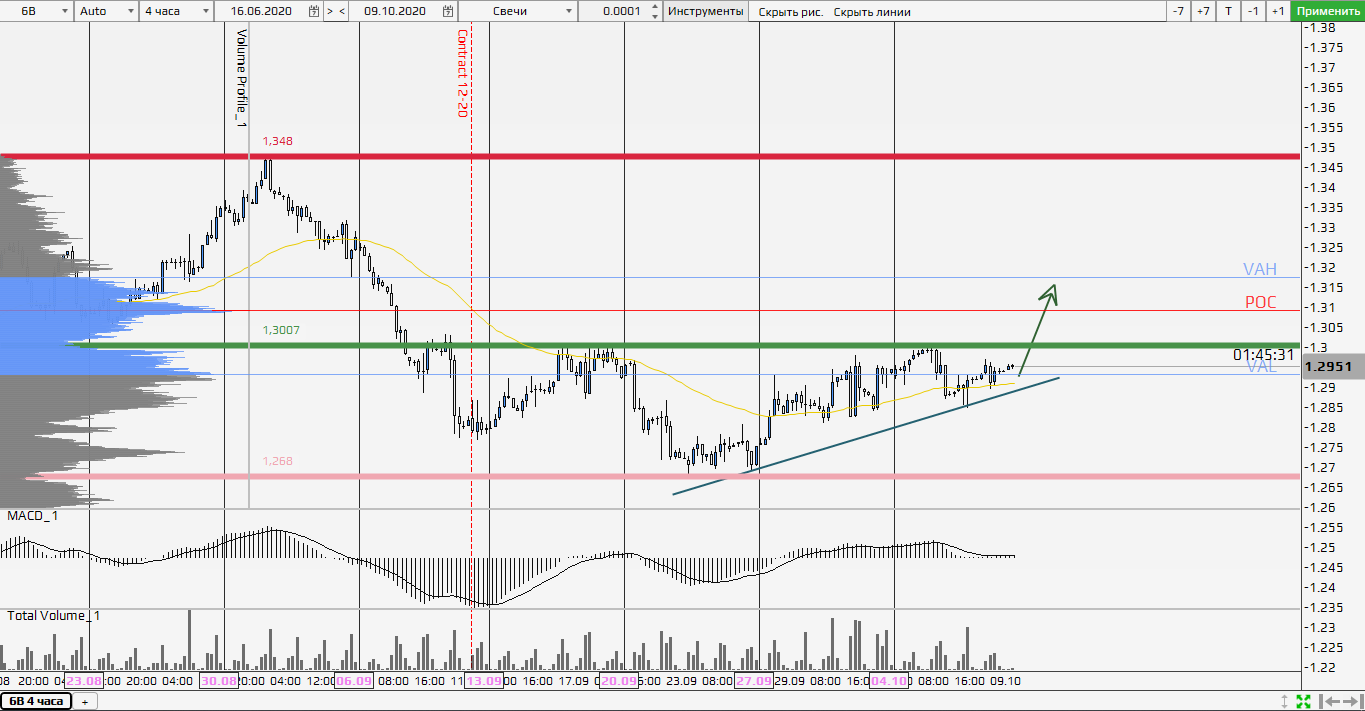Open the 'Инструменты' menu

[705, 11]
